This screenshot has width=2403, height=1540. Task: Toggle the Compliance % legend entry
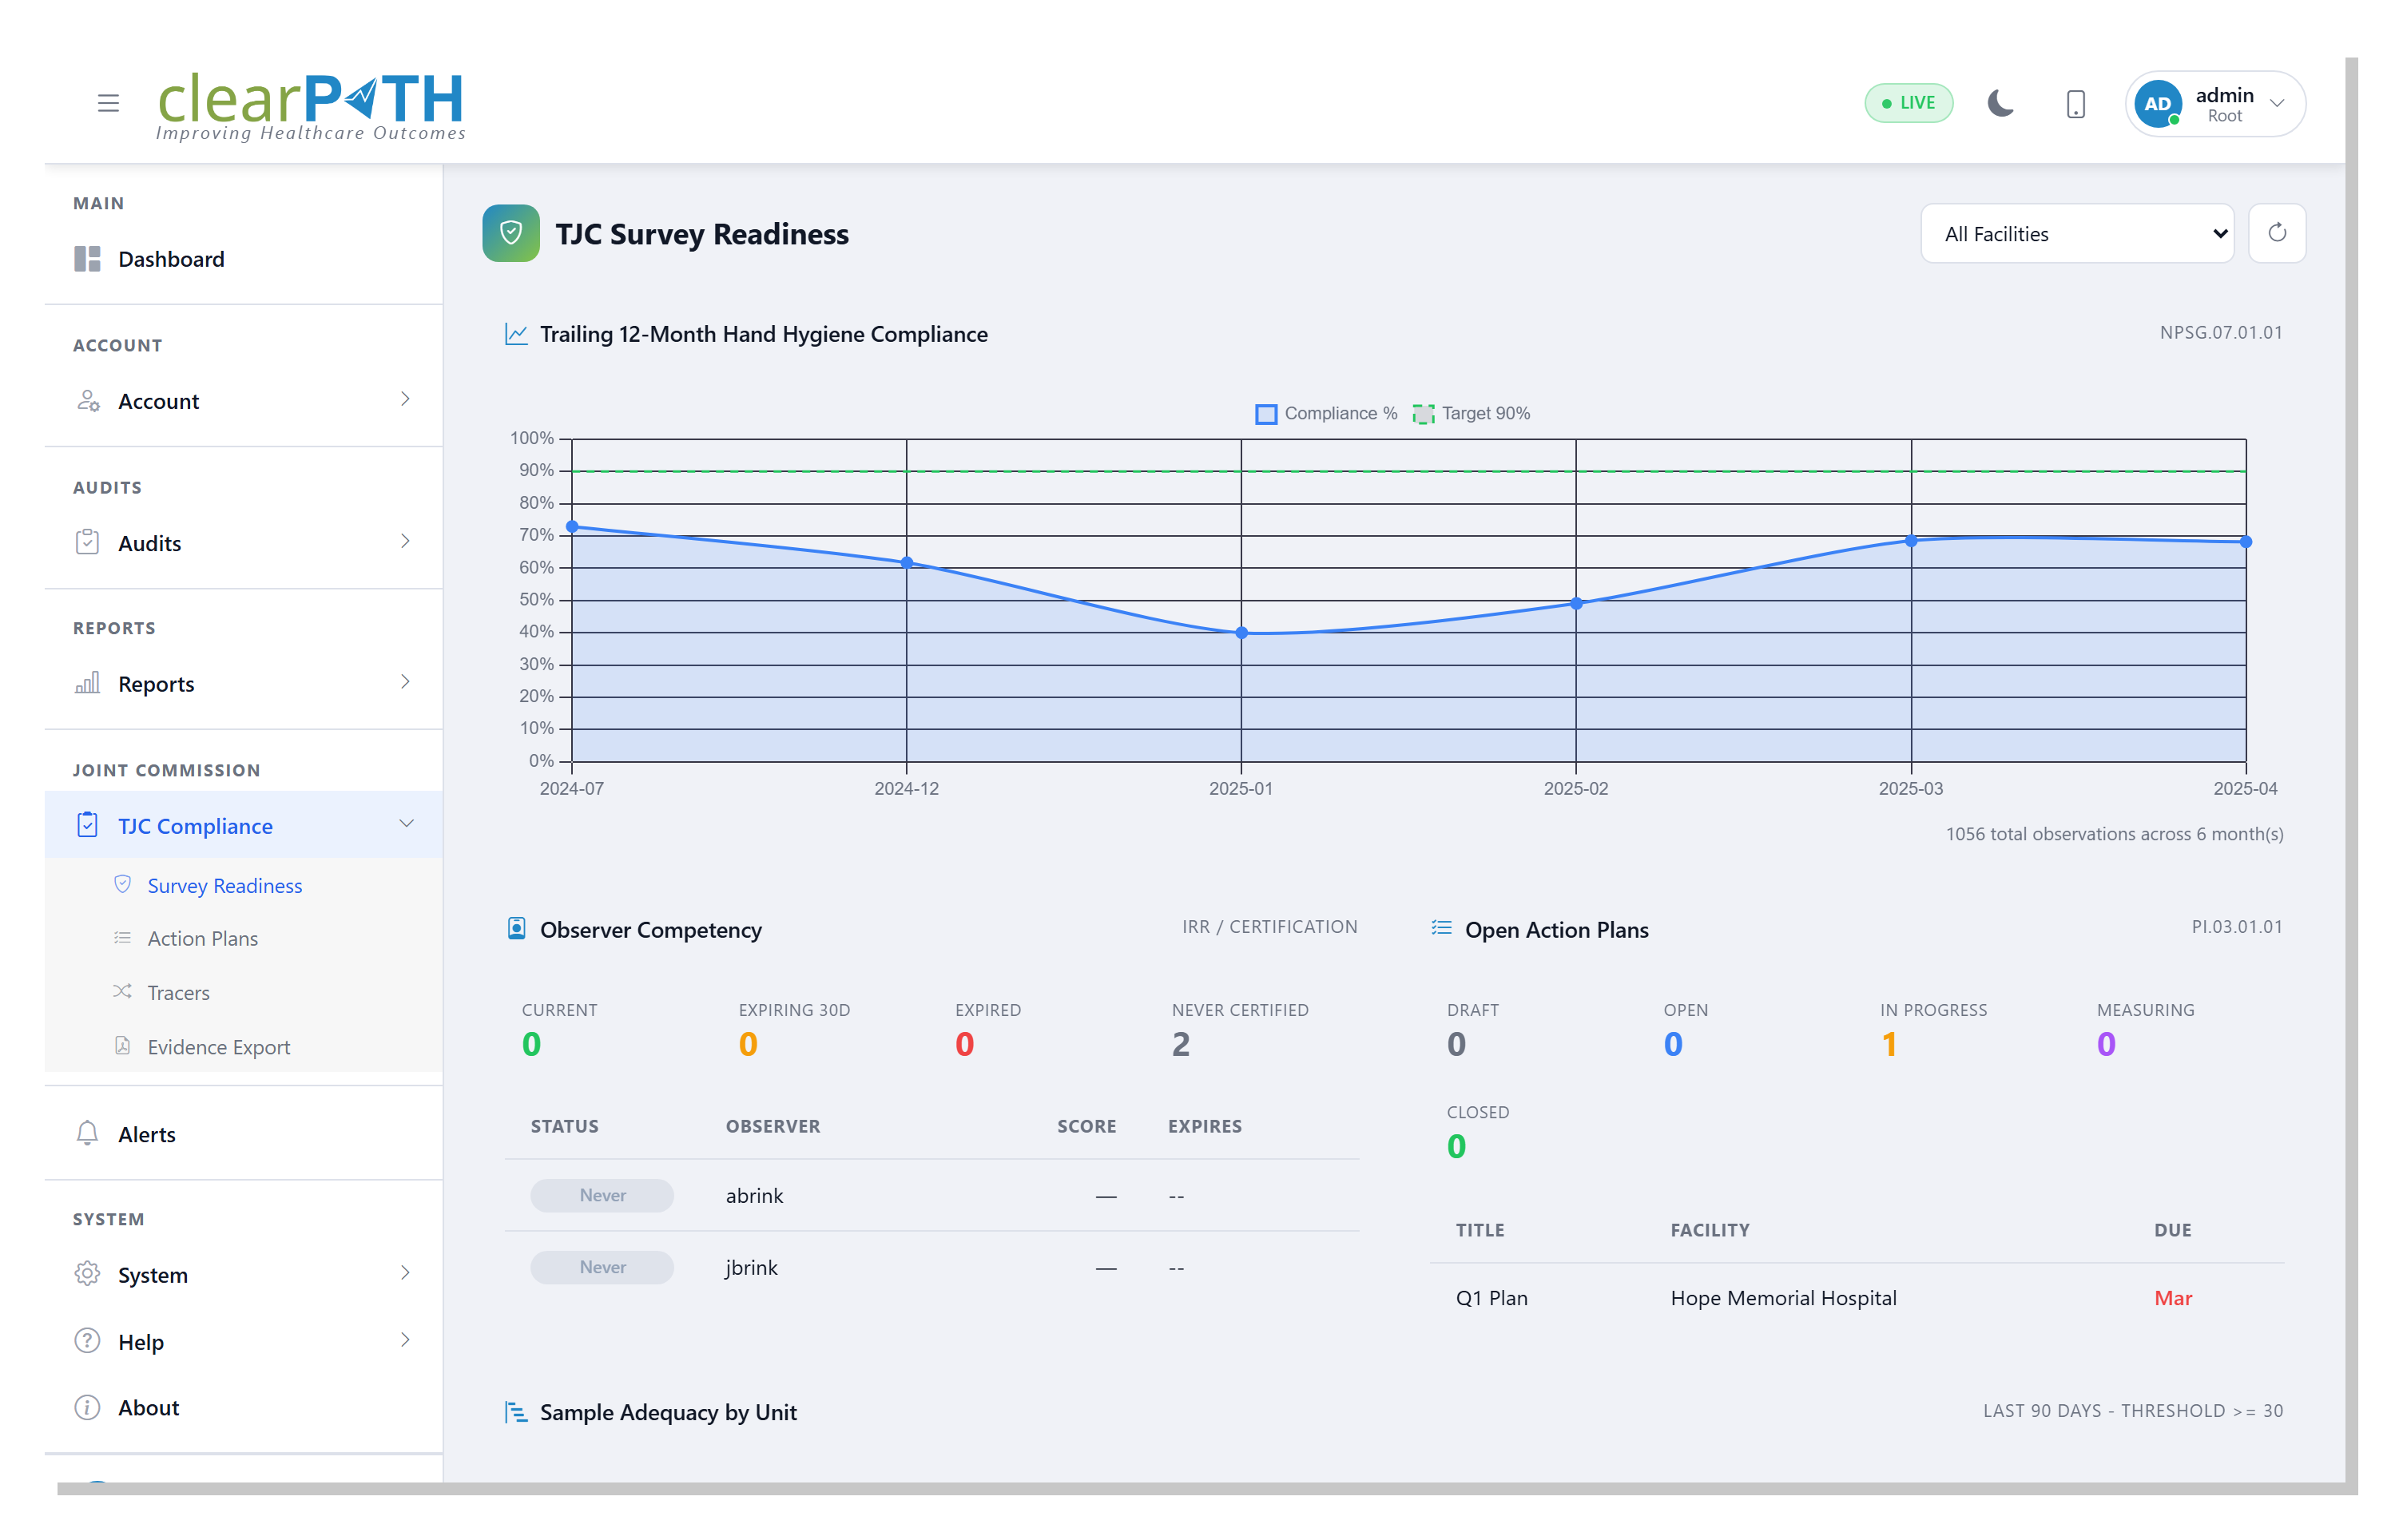(1340, 413)
